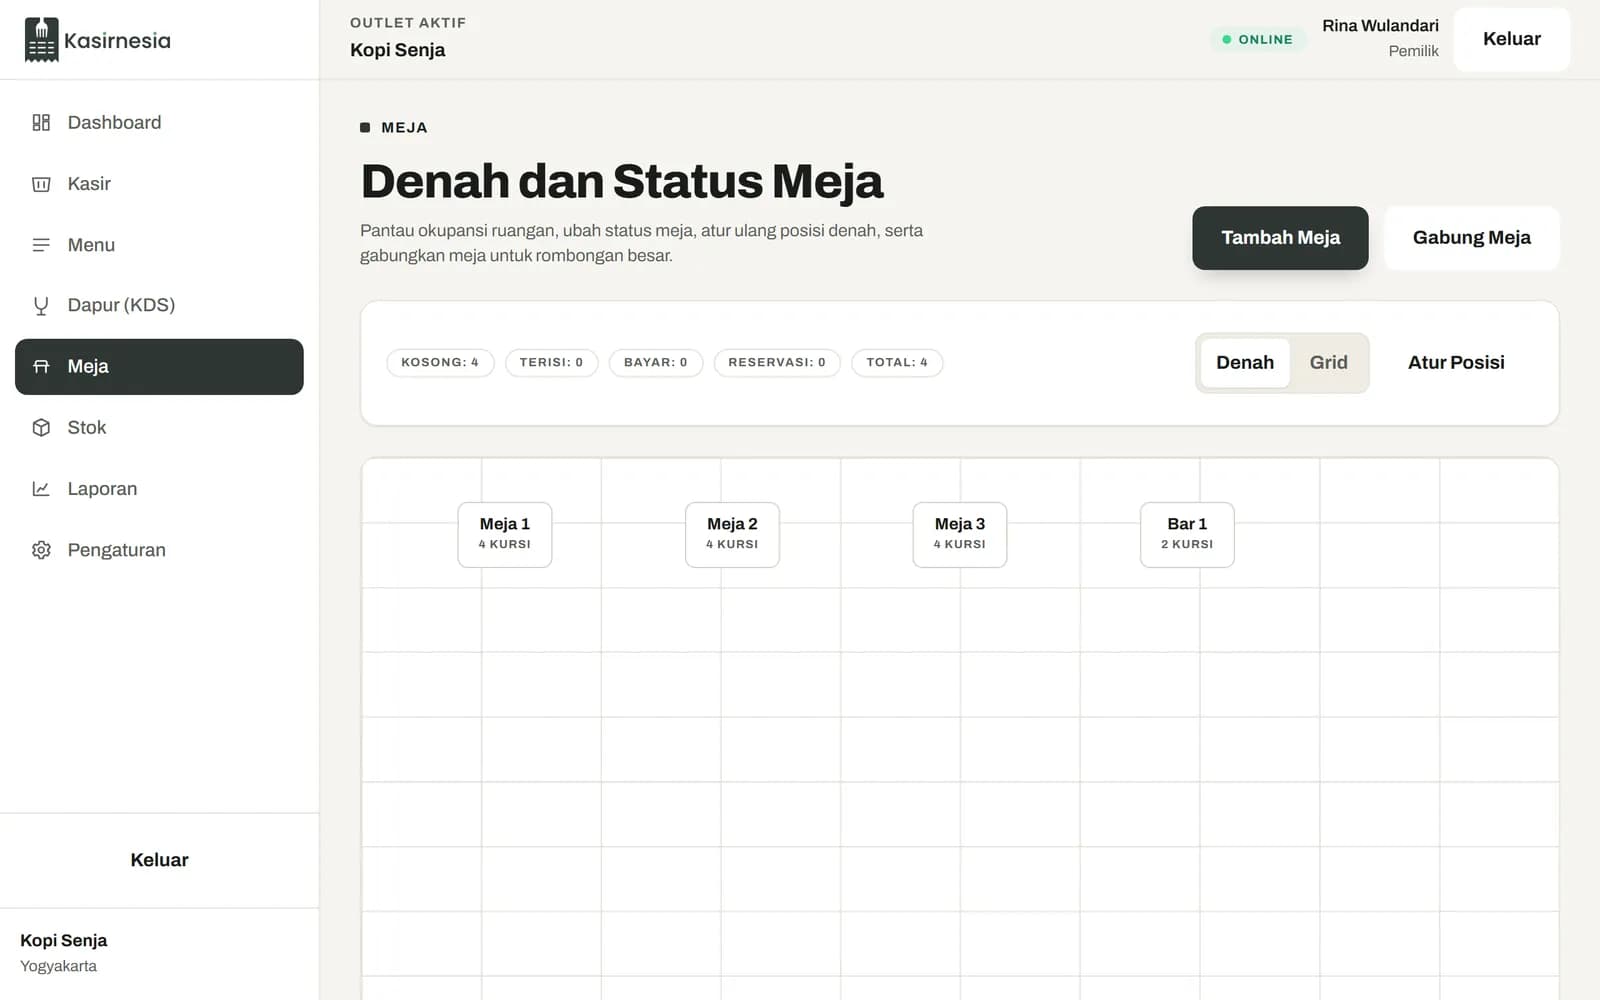Click the Laporan chart icon
The width and height of the screenshot is (1600, 1000).
coord(41,489)
